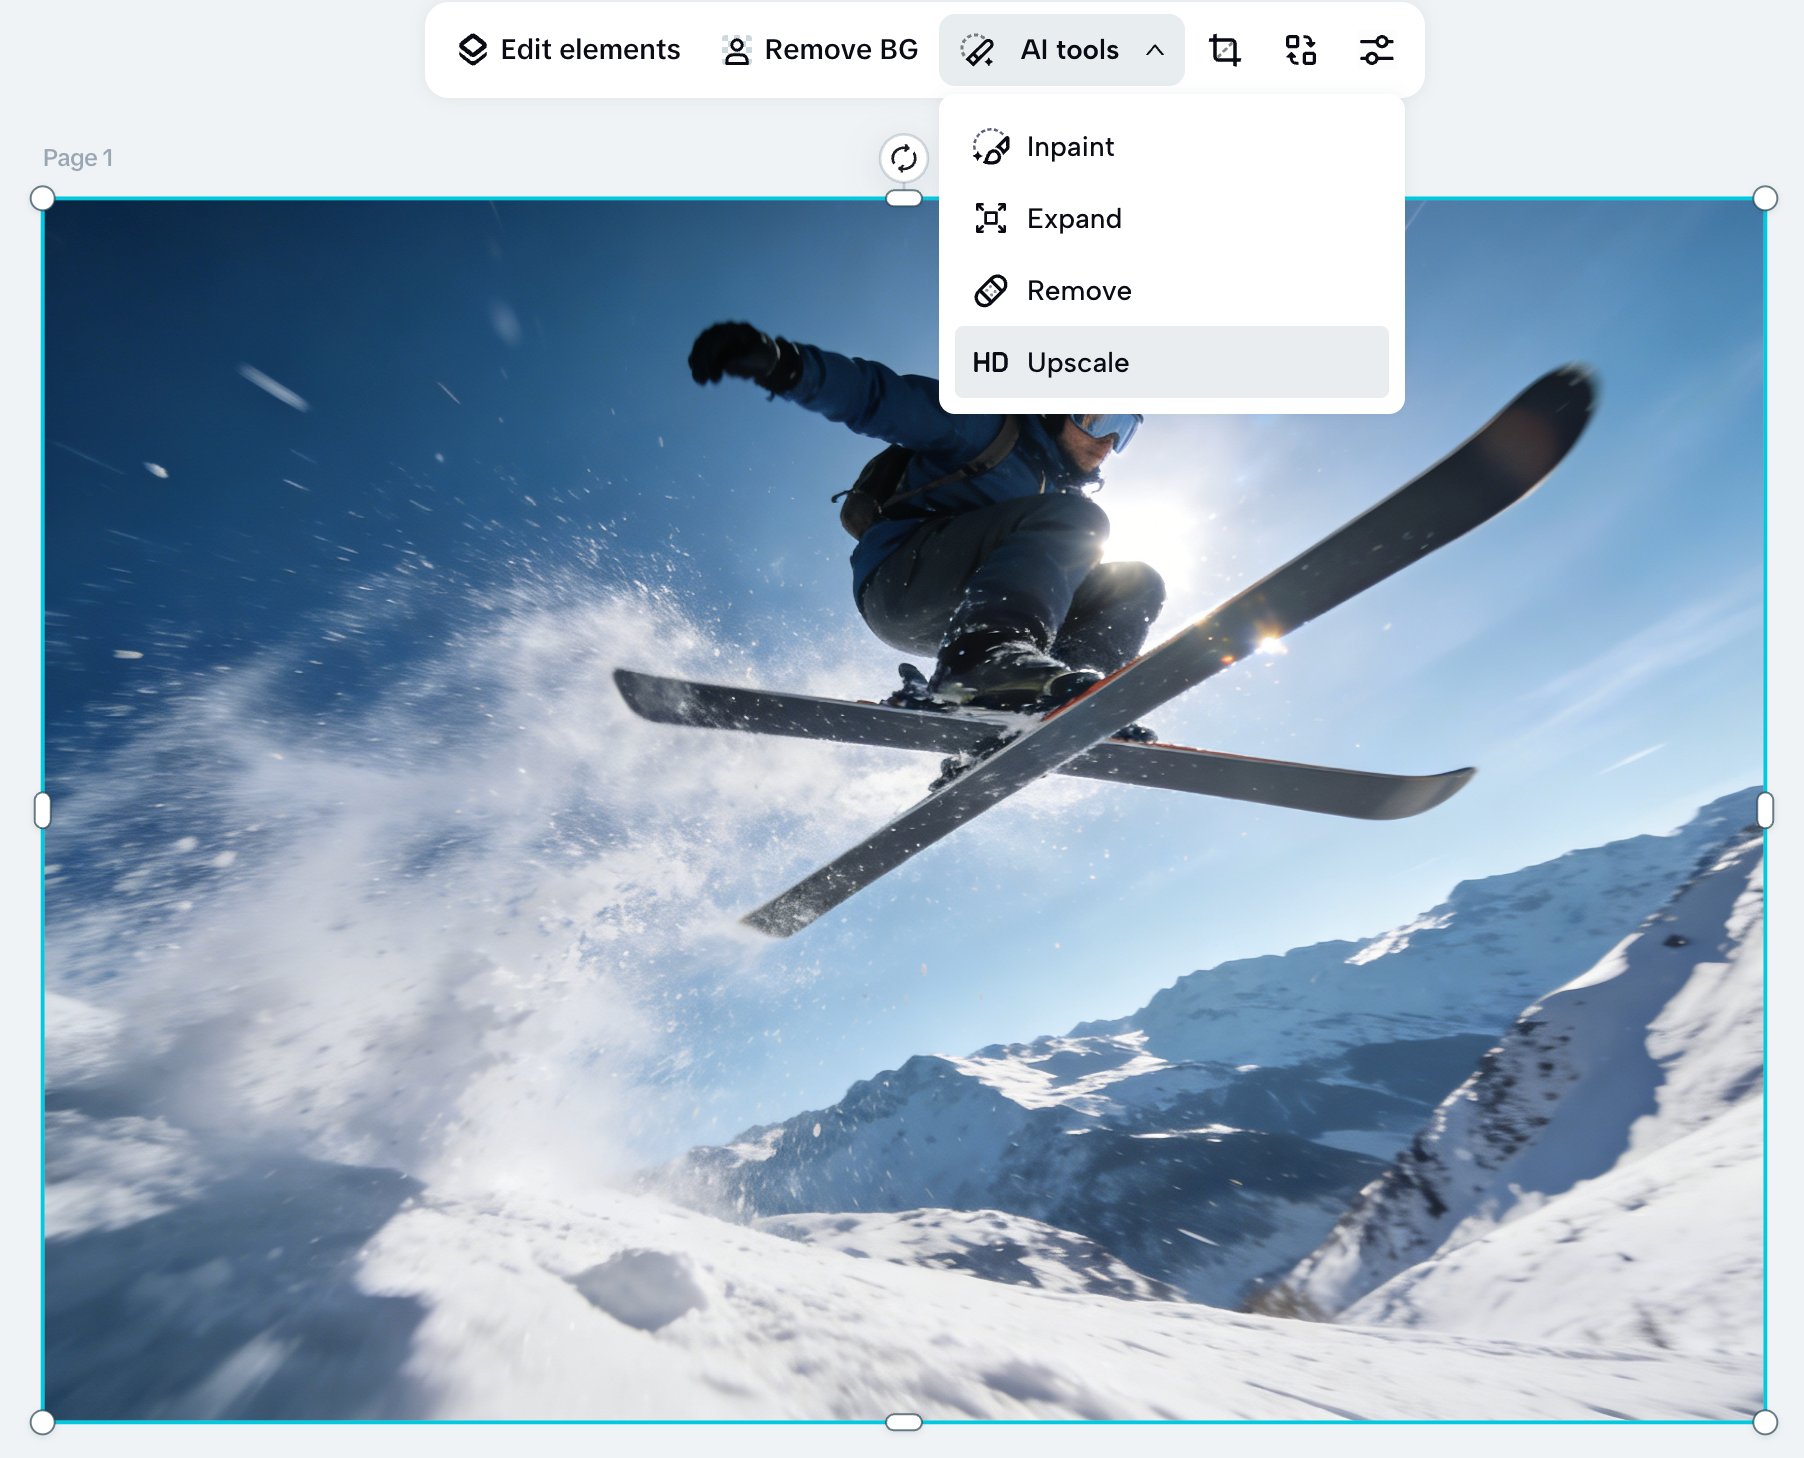Choose Inpaint from the AI tools menu
This screenshot has width=1804, height=1458.
[x=1071, y=146]
